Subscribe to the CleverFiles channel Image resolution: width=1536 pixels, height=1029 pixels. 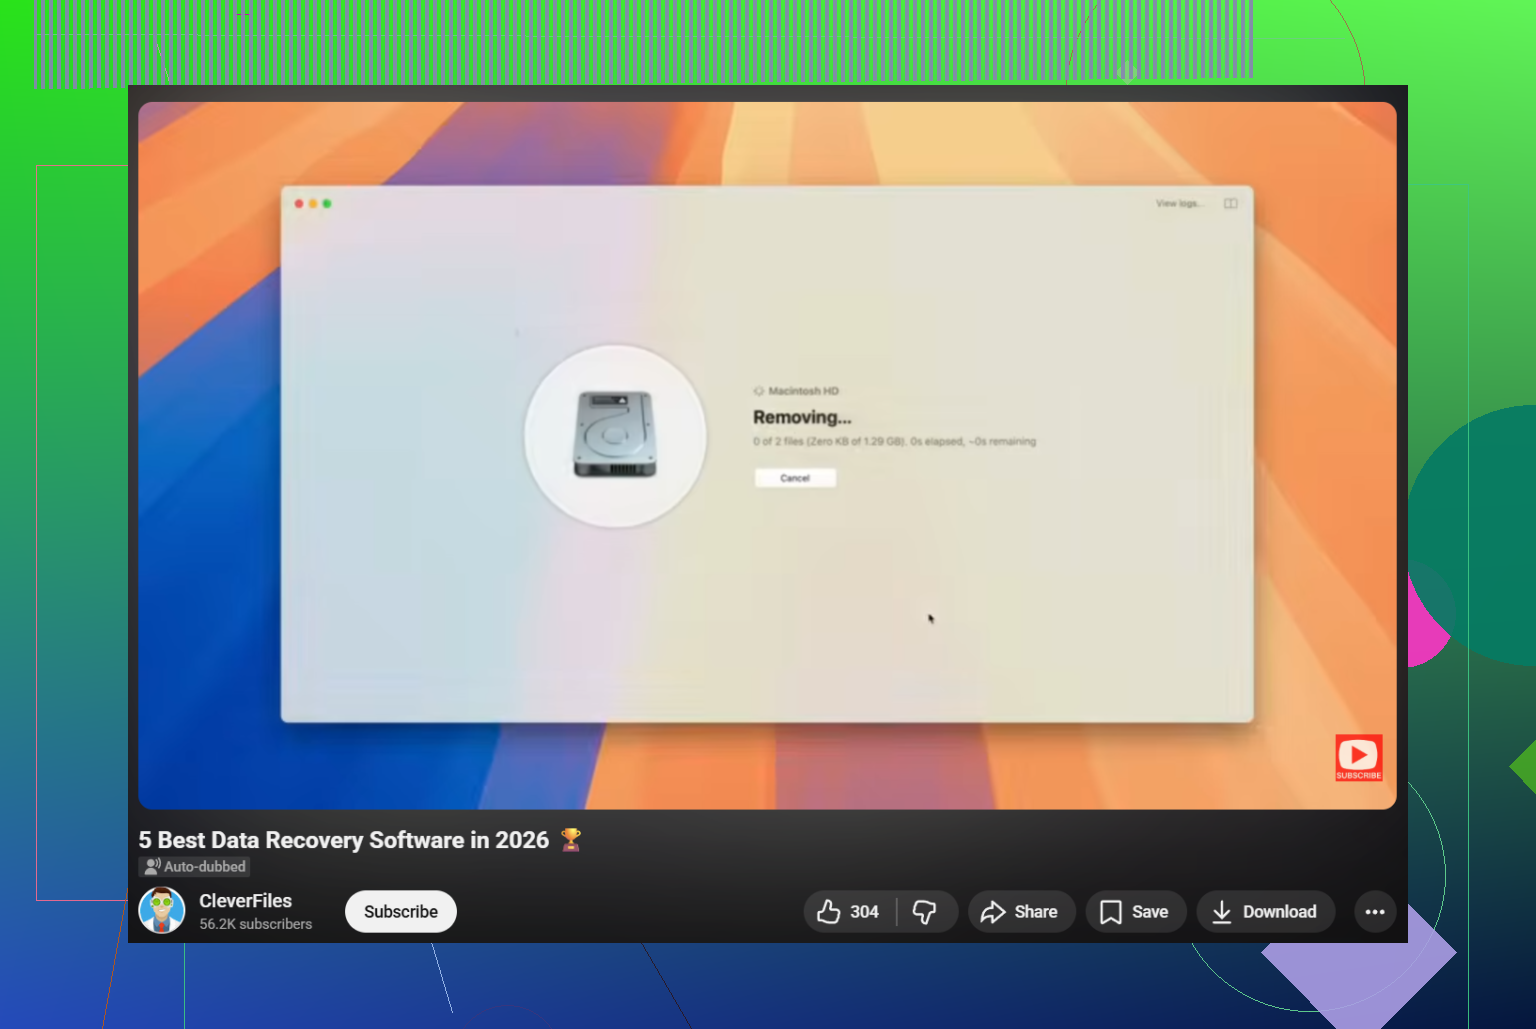[x=401, y=912]
